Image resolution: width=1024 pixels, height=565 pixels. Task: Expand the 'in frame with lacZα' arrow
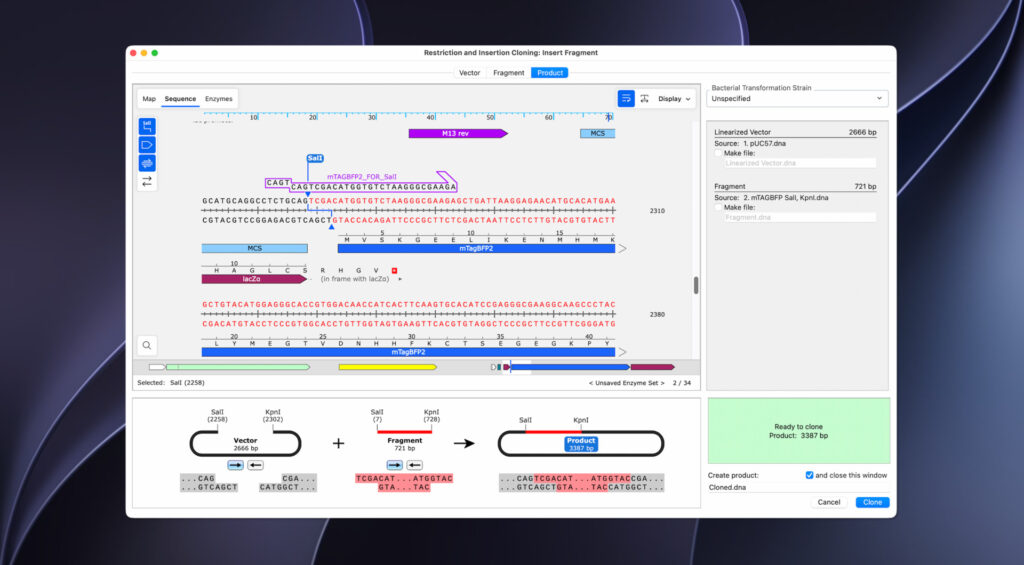click(400, 279)
